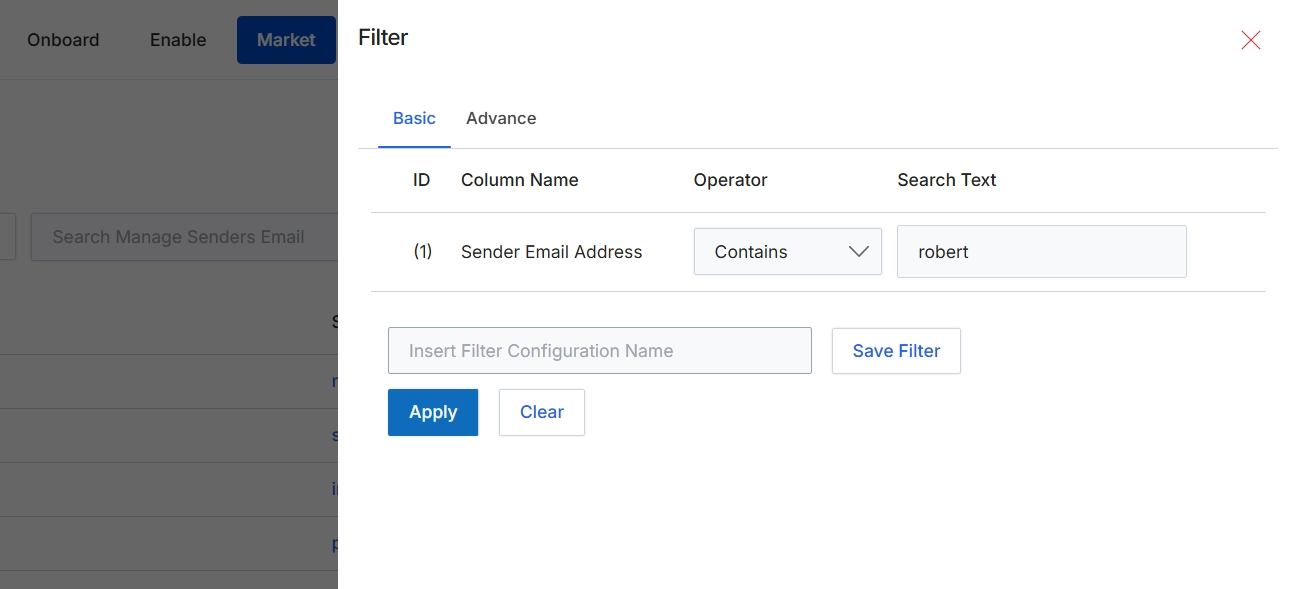Switch to the Basic tab
This screenshot has height=589, width=1298.
coord(414,118)
